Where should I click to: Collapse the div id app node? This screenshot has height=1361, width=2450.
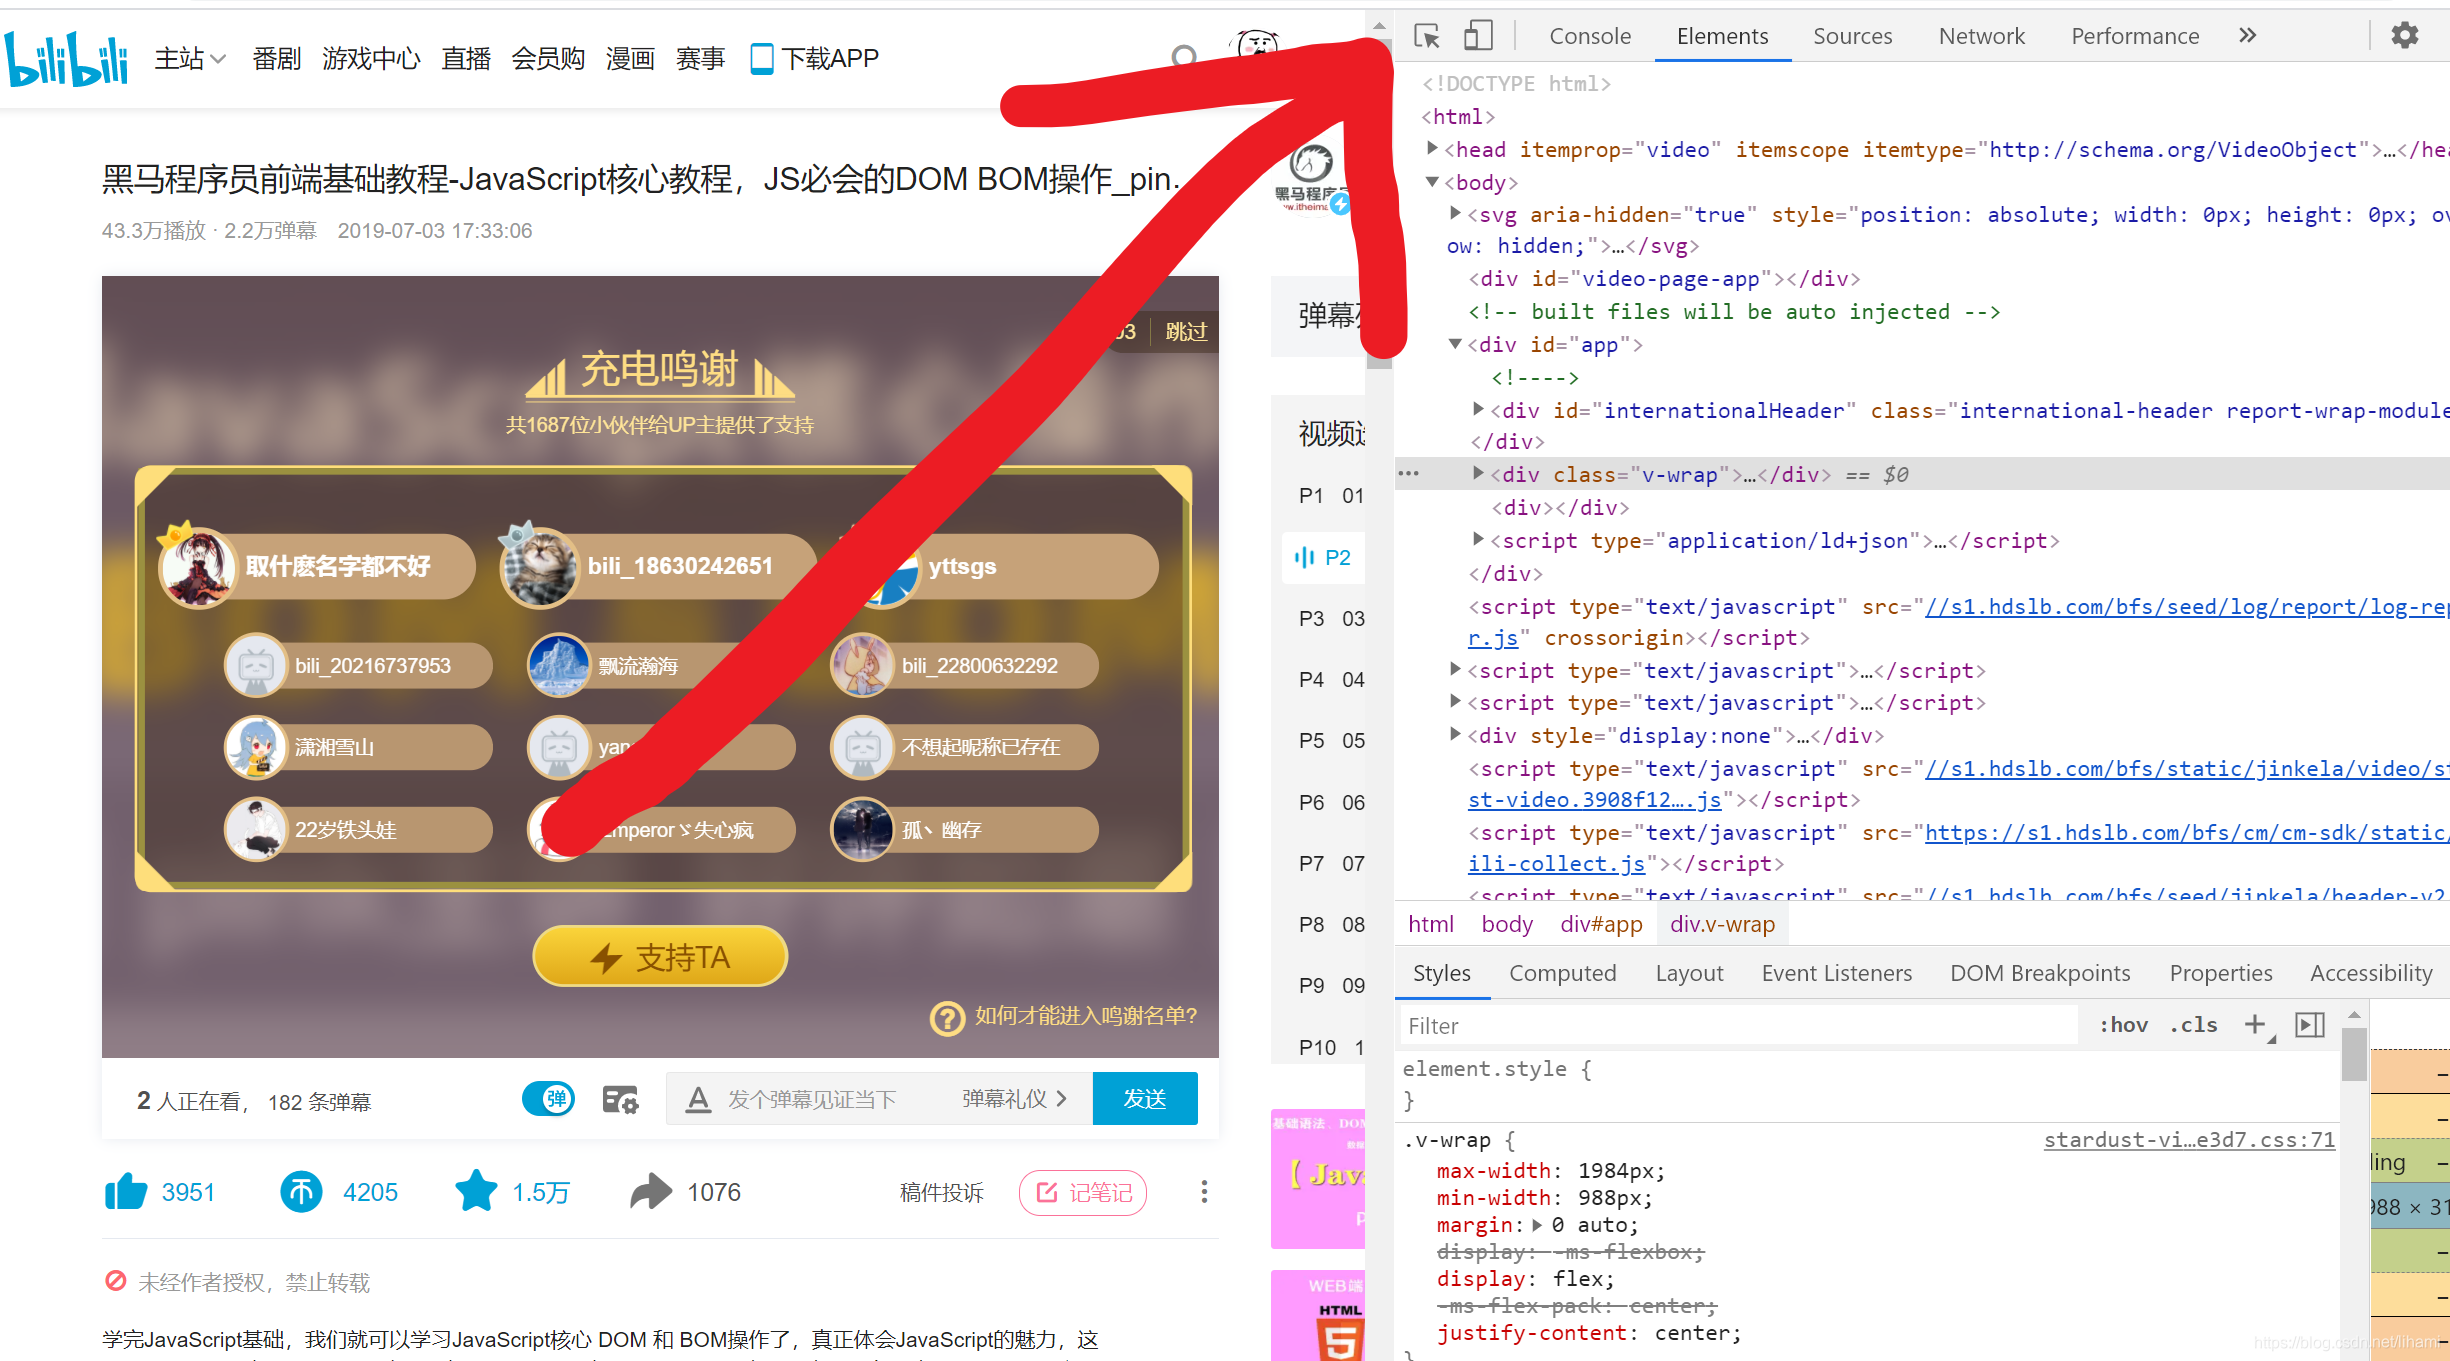click(x=1456, y=344)
